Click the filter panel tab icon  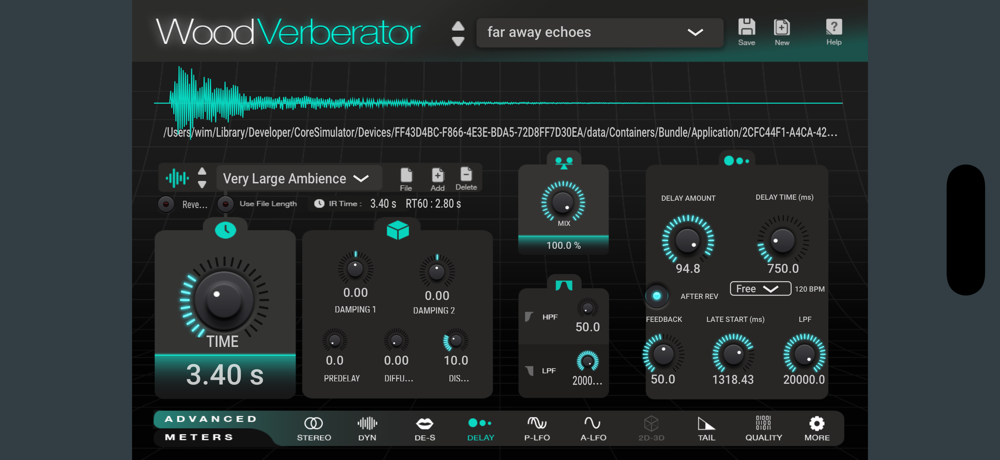(x=563, y=285)
